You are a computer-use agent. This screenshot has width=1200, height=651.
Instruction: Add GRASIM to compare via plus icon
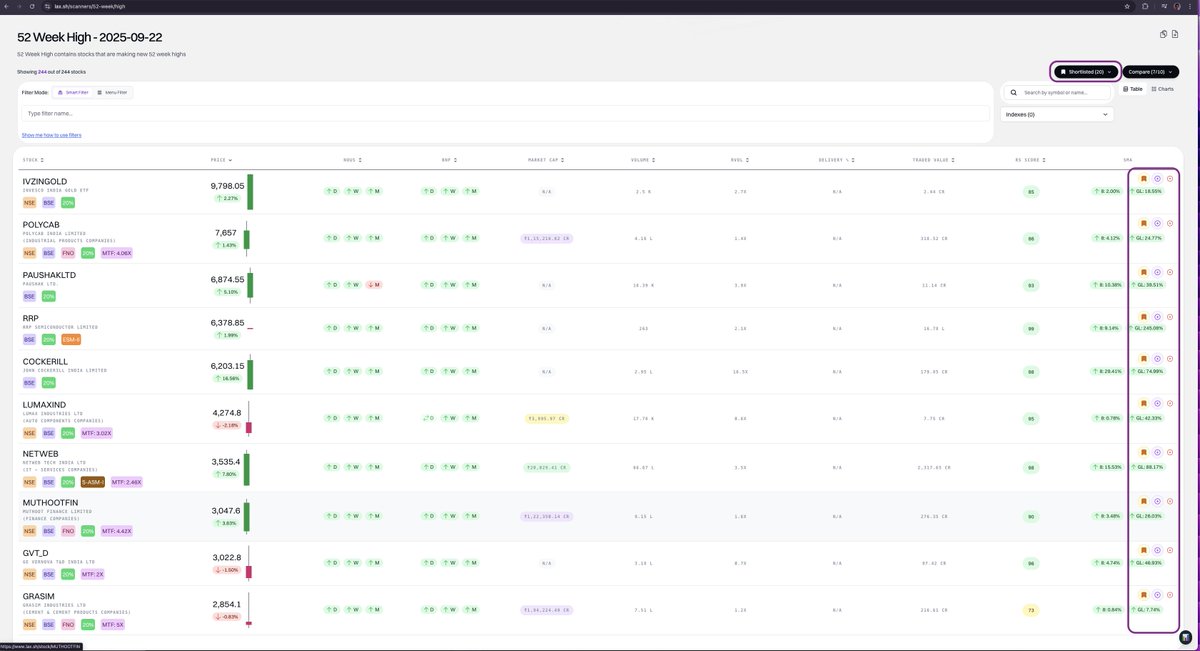[1157, 595]
